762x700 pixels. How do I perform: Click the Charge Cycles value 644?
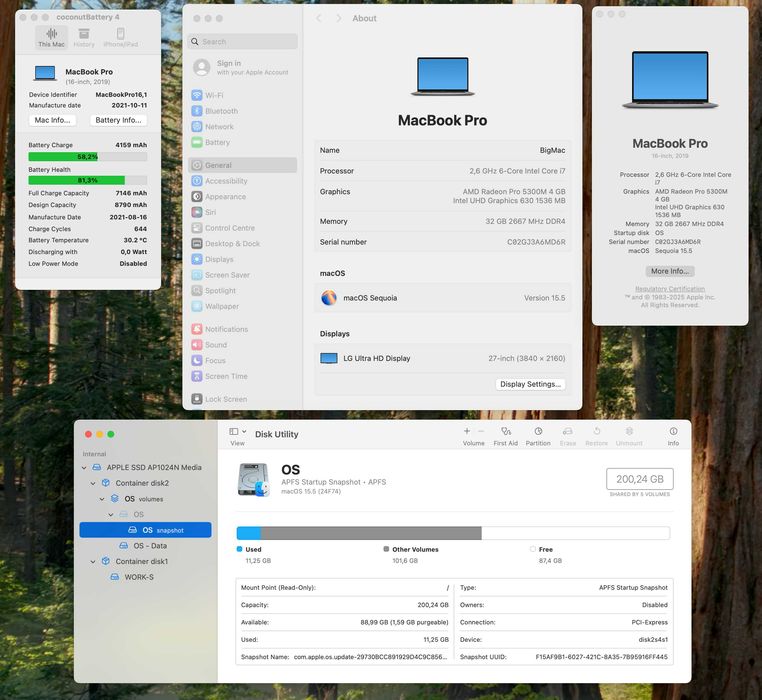pos(140,229)
